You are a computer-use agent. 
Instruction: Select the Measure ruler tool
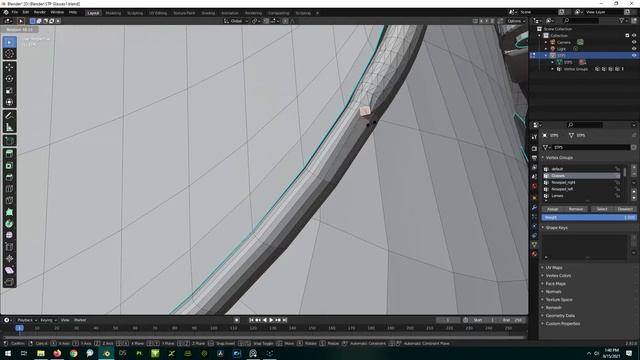point(9,127)
